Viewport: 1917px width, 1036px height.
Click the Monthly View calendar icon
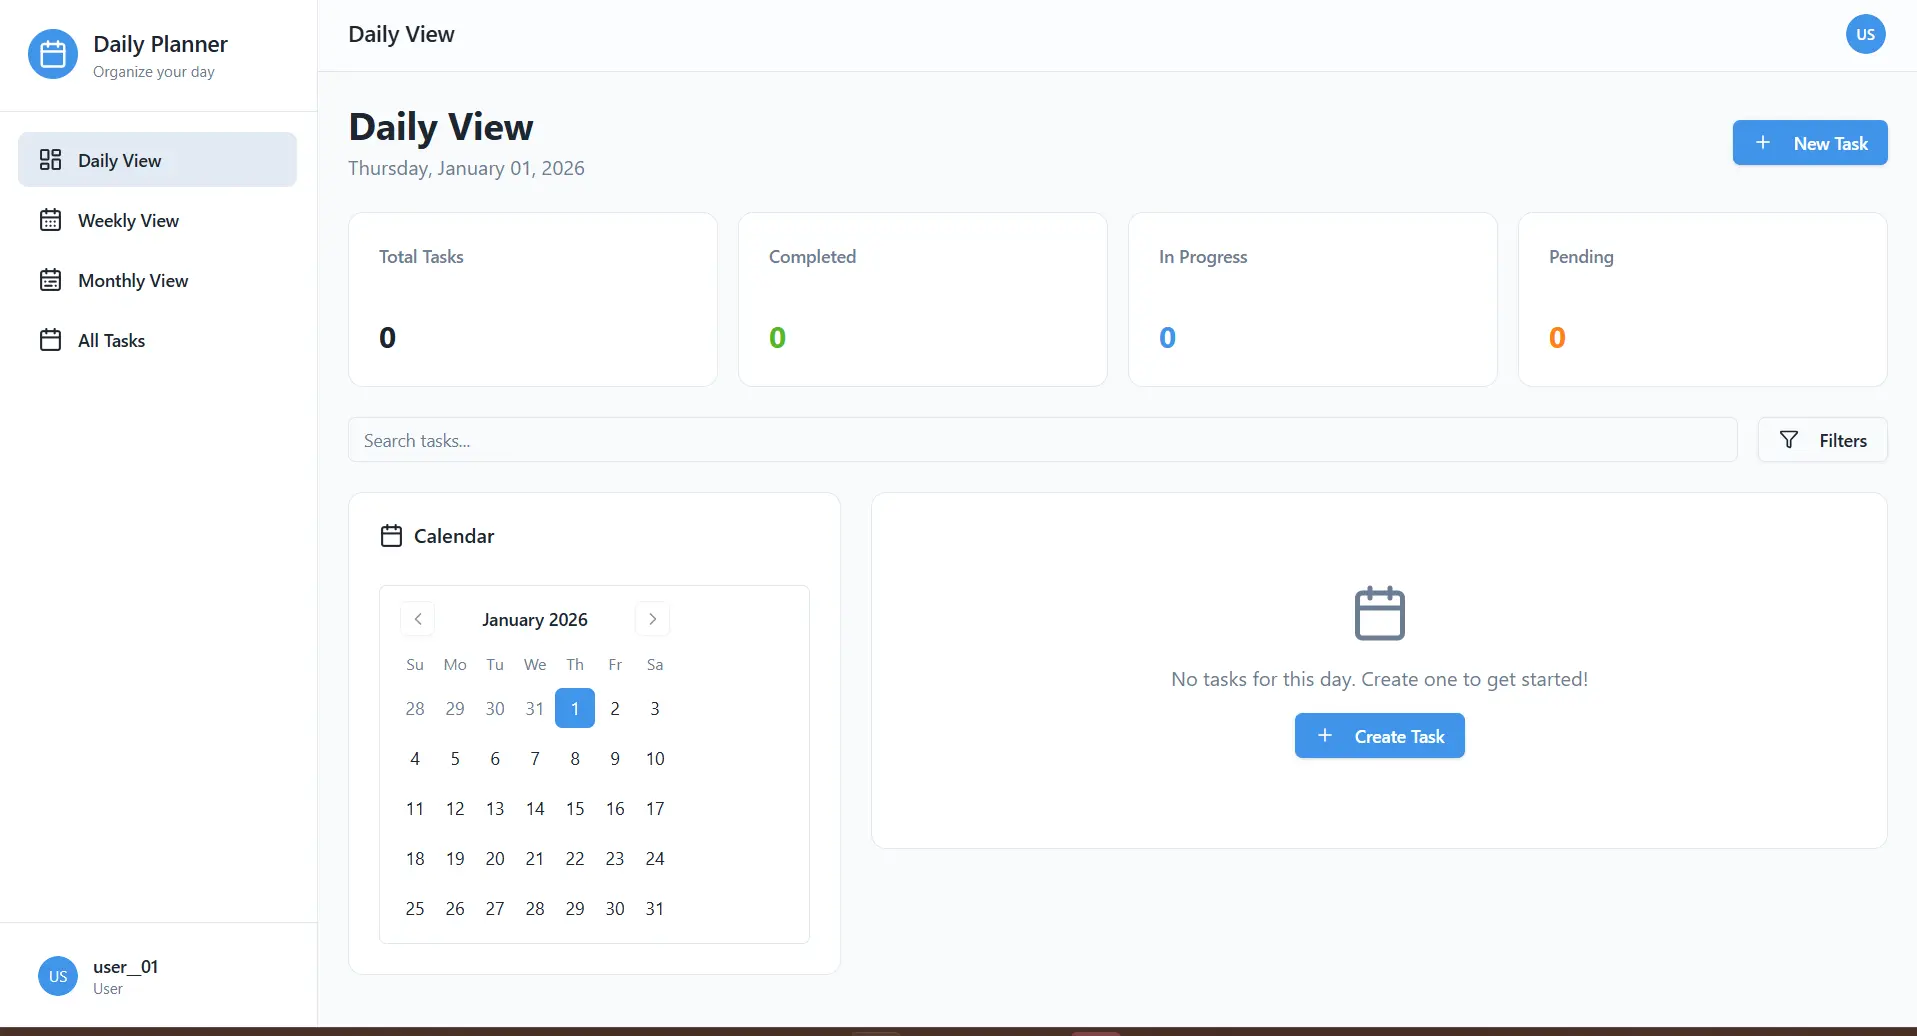[51, 279]
